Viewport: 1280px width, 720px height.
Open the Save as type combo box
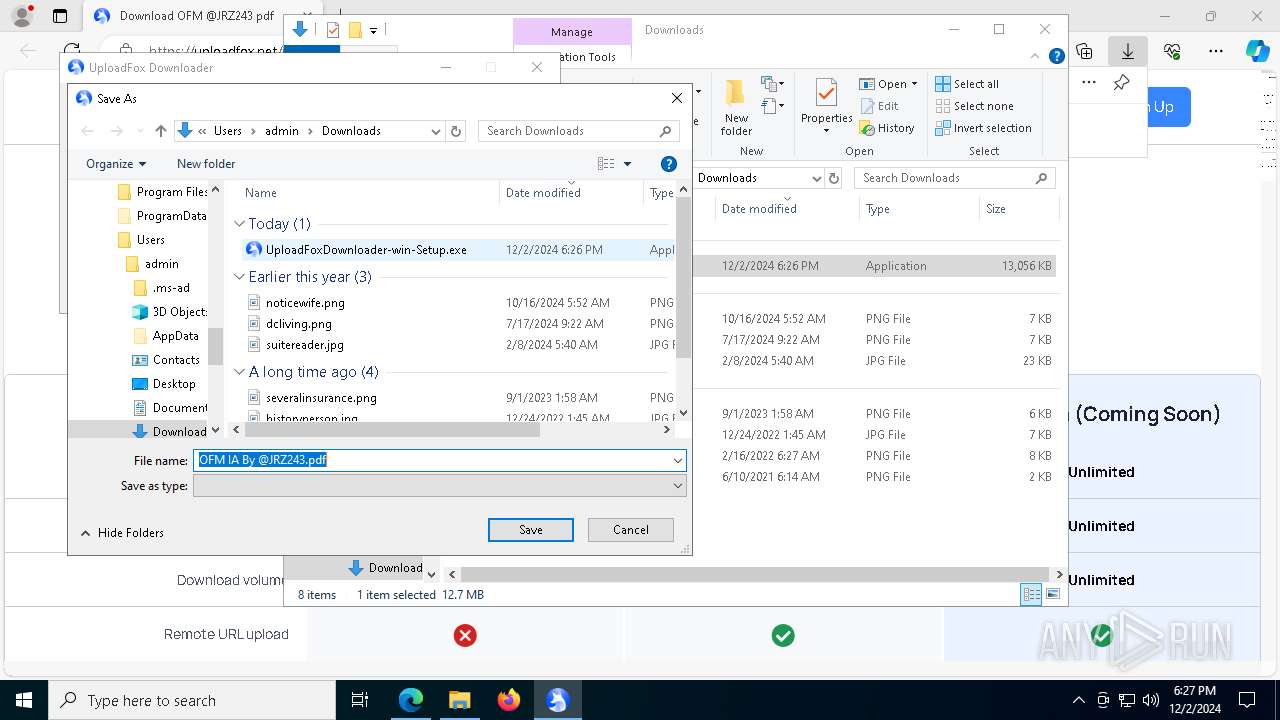coord(440,486)
